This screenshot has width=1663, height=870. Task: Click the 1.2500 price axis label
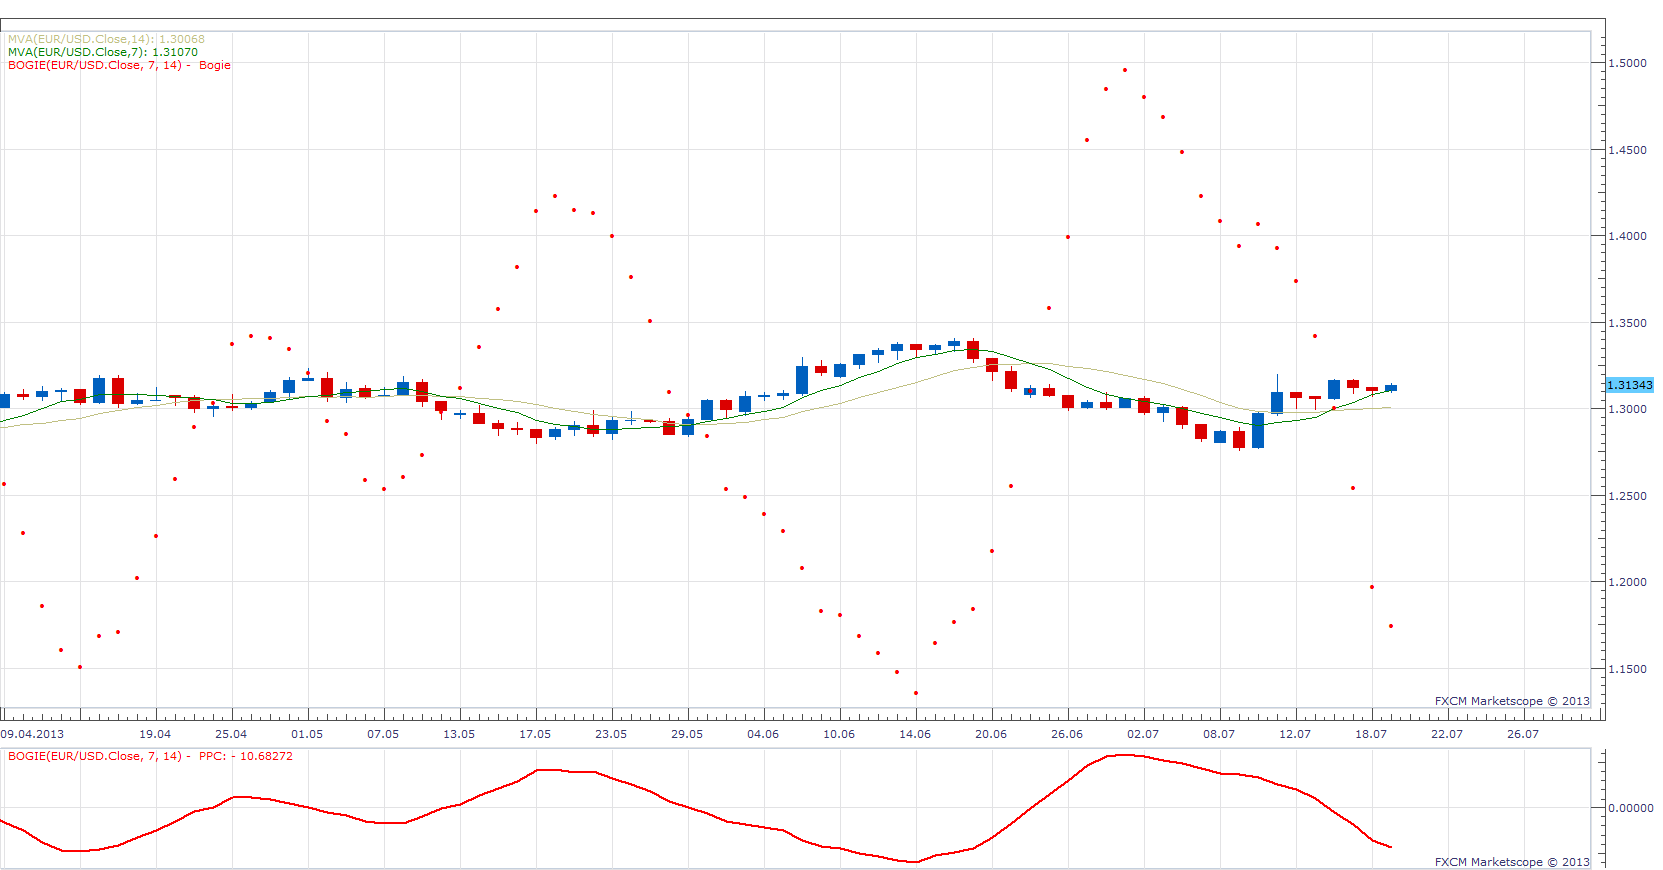[1627, 496]
